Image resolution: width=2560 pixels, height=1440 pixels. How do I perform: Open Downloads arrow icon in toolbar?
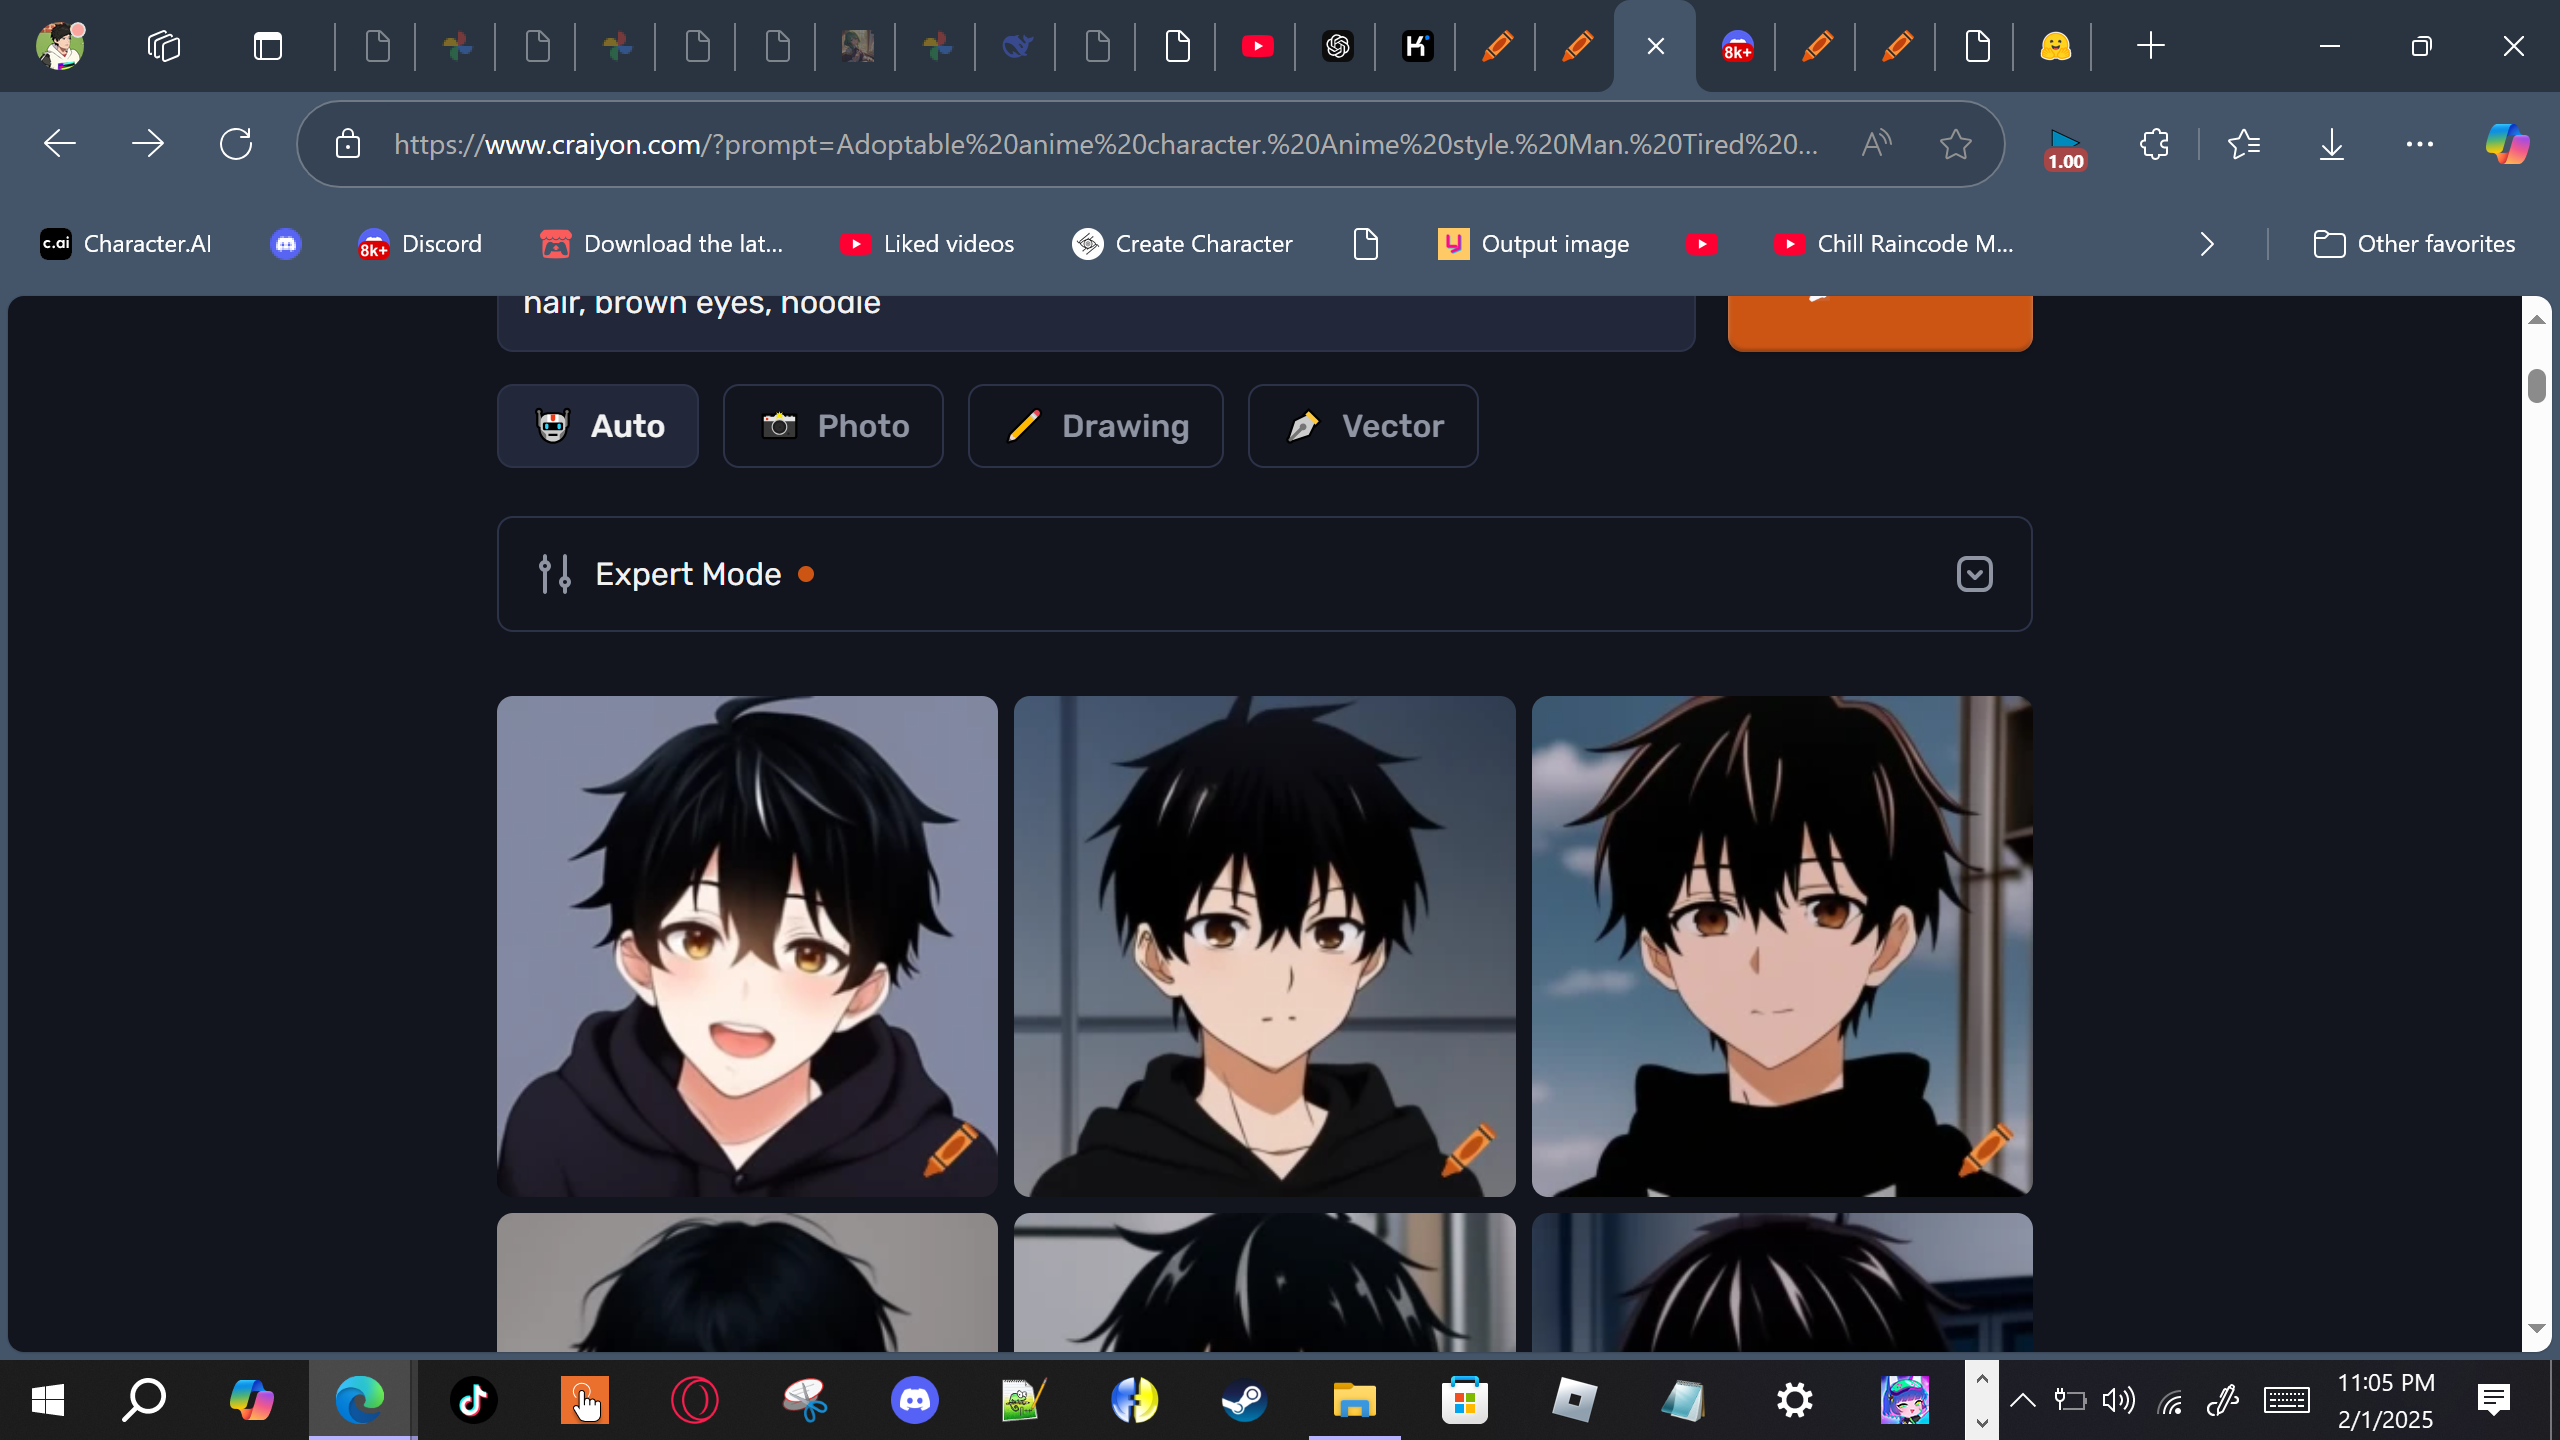pyautogui.click(x=2331, y=144)
